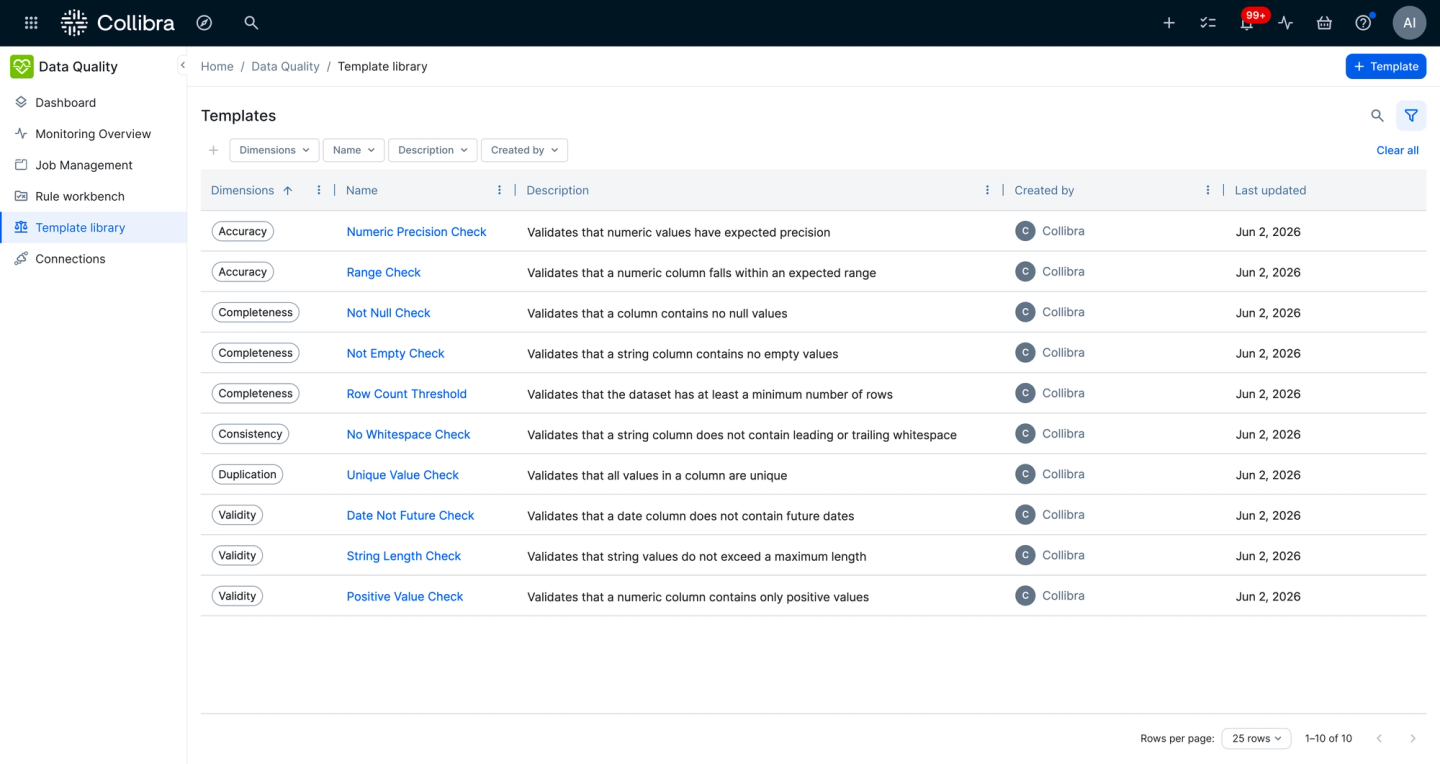Open the Dimensions column options menu
The width and height of the screenshot is (1440, 764).
point(319,190)
